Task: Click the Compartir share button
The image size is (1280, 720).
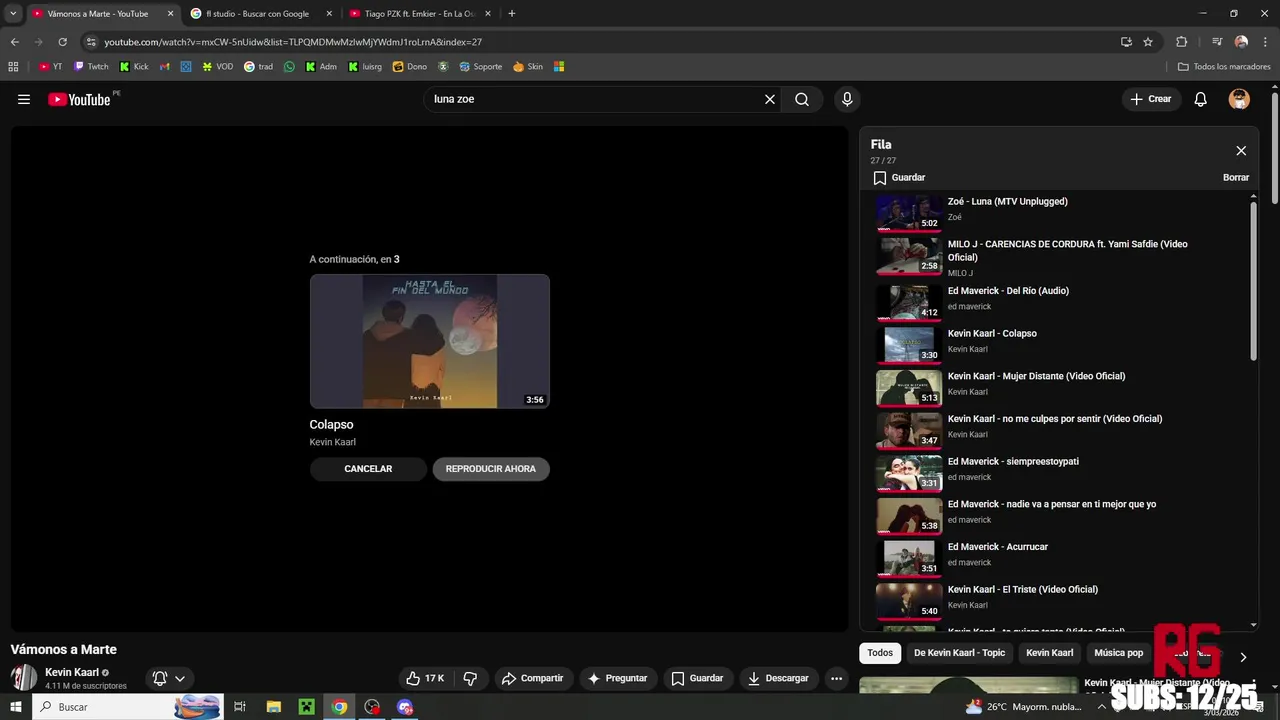Action: [532, 678]
